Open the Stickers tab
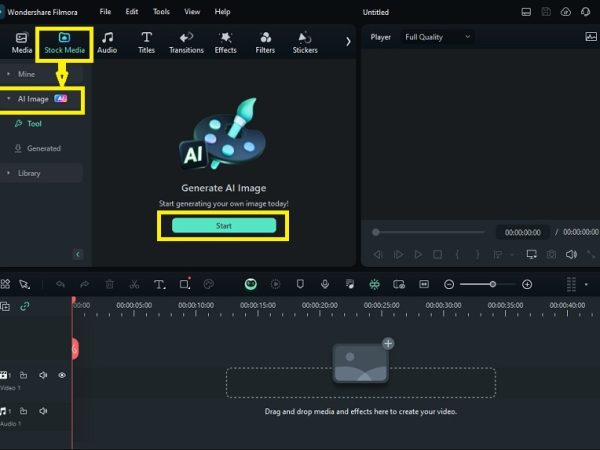This screenshot has height=450, width=600. pyautogui.click(x=305, y=43)
